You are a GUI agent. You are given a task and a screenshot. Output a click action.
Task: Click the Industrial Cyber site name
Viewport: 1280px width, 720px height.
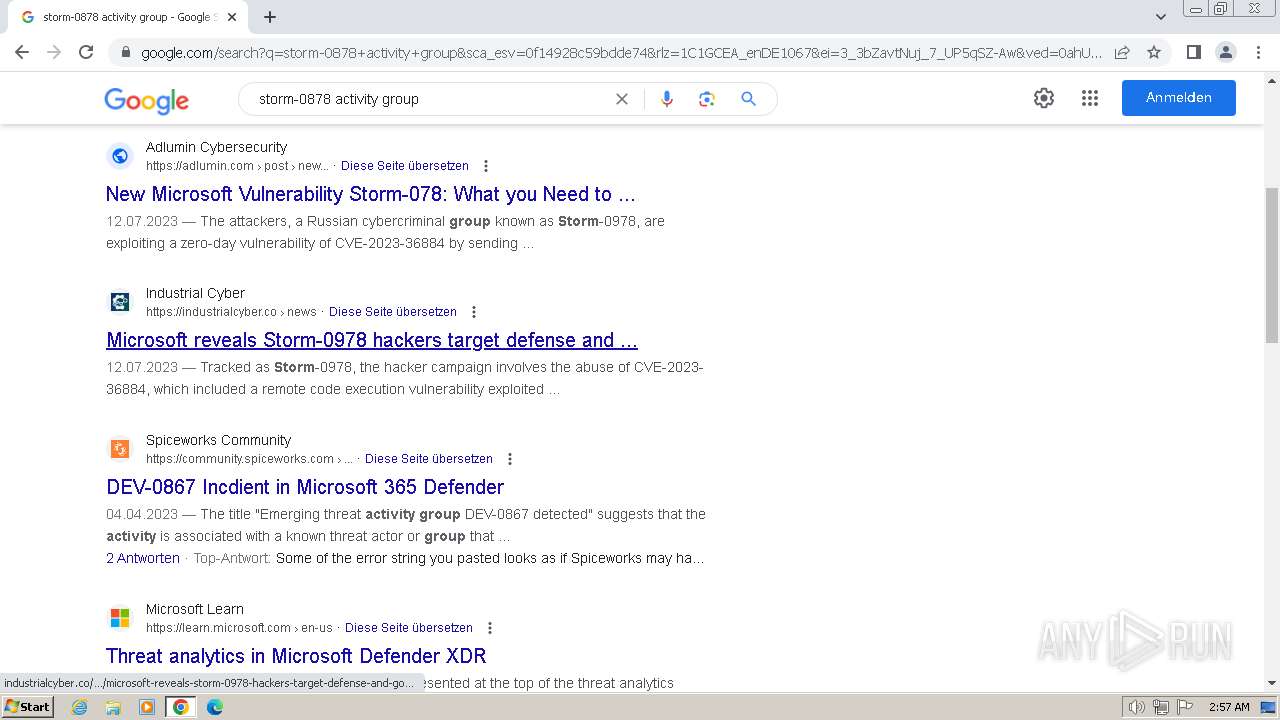[195, 293]
